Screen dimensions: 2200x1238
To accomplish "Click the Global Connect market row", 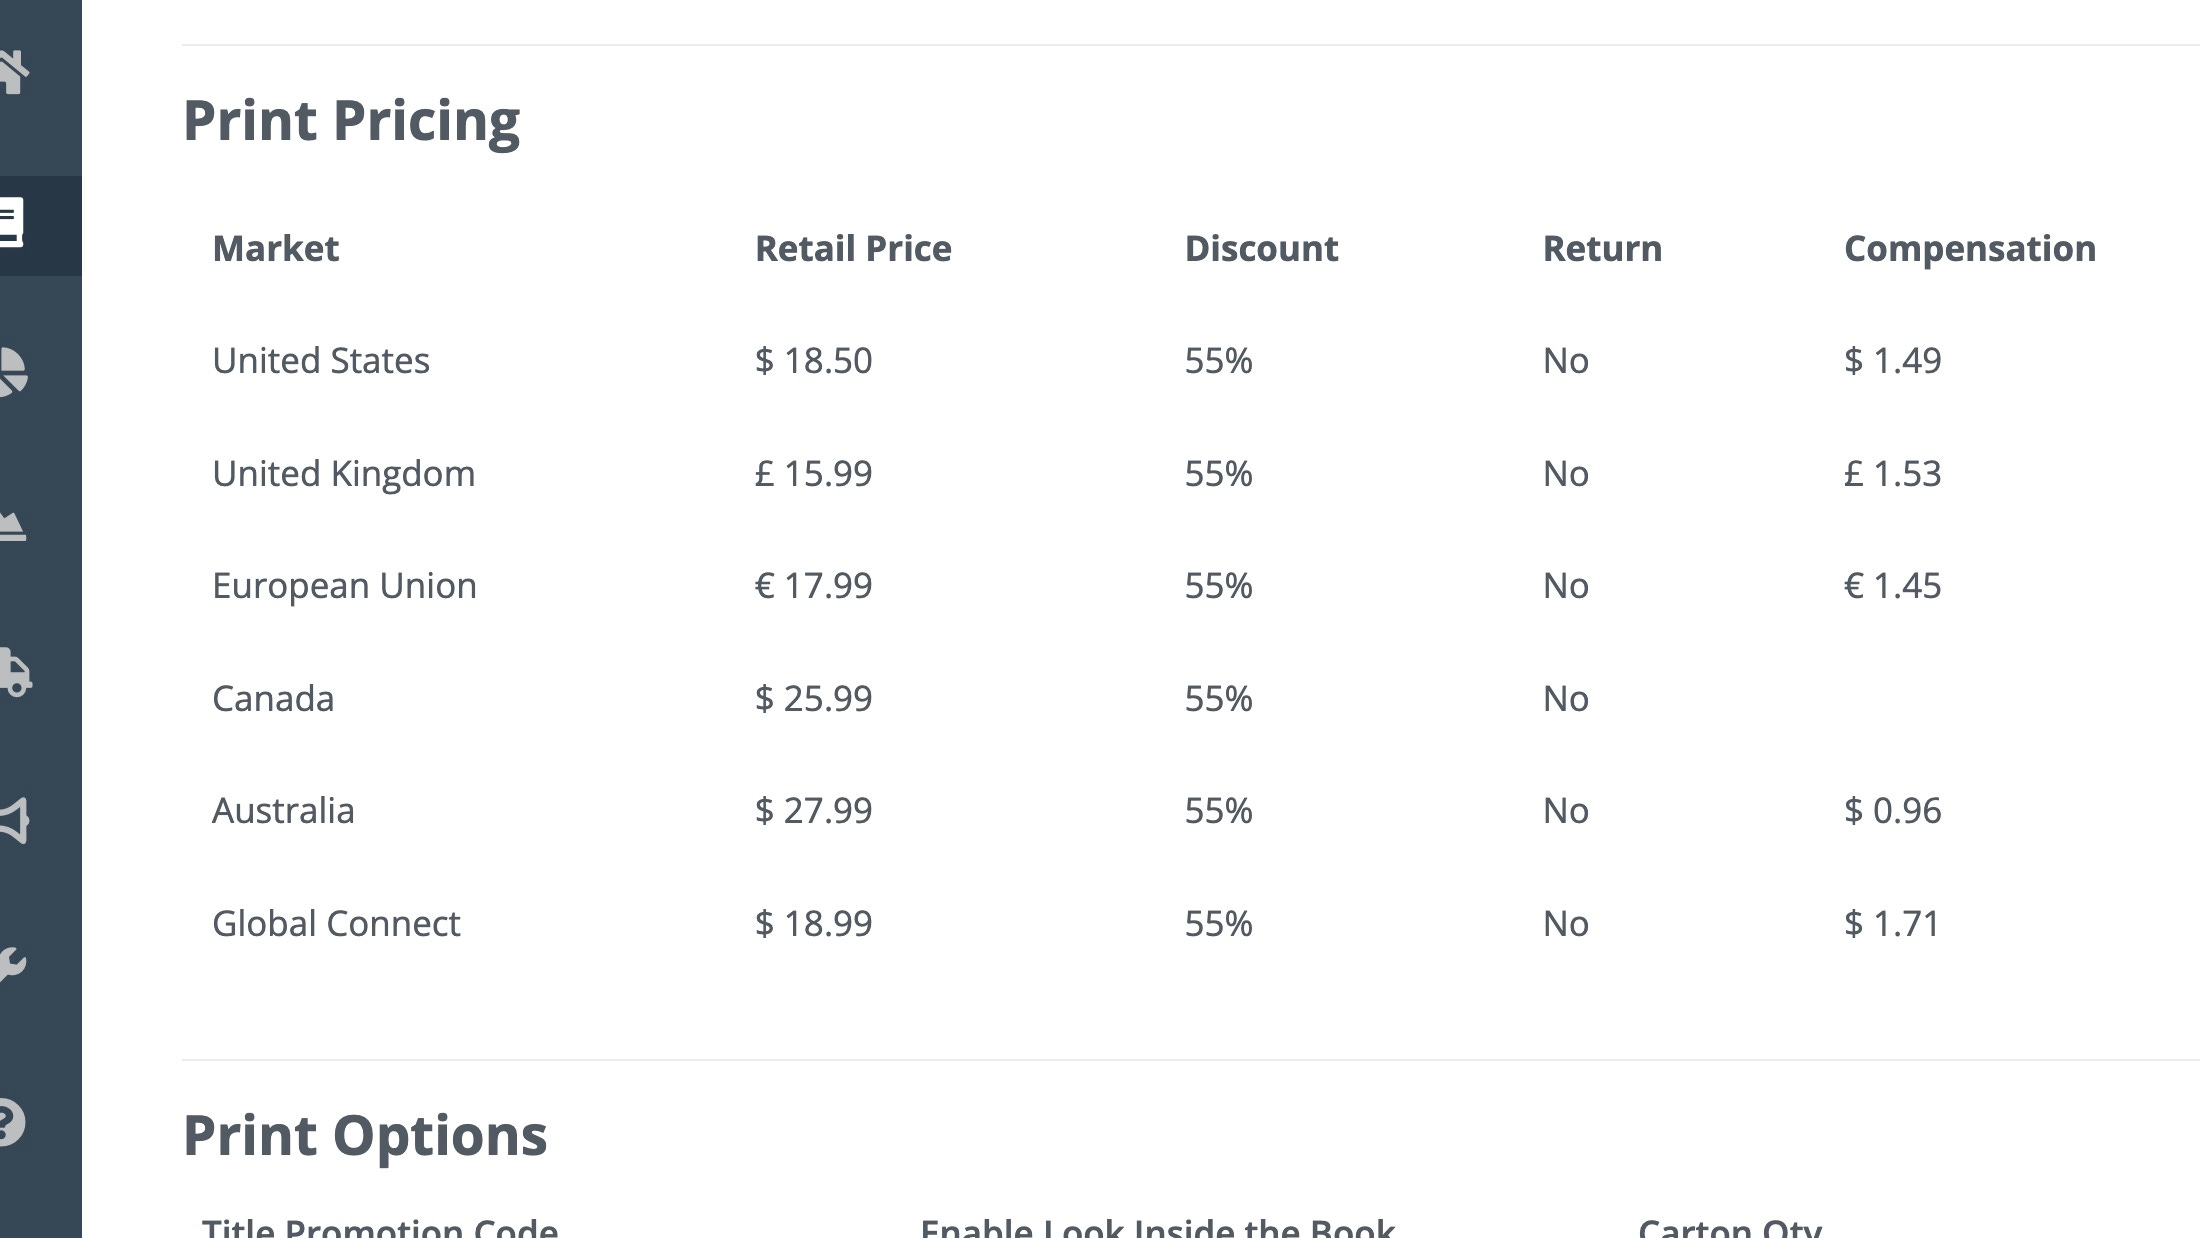I will point(1190,923).
